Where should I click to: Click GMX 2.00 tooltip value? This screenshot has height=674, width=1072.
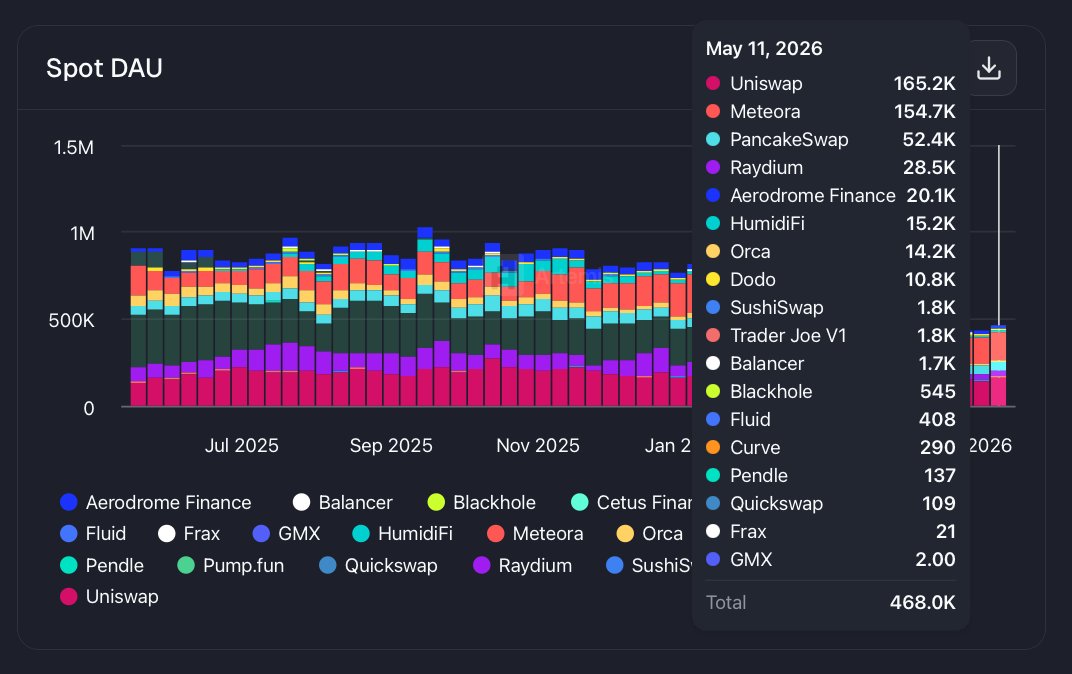(x=935, y=560)
